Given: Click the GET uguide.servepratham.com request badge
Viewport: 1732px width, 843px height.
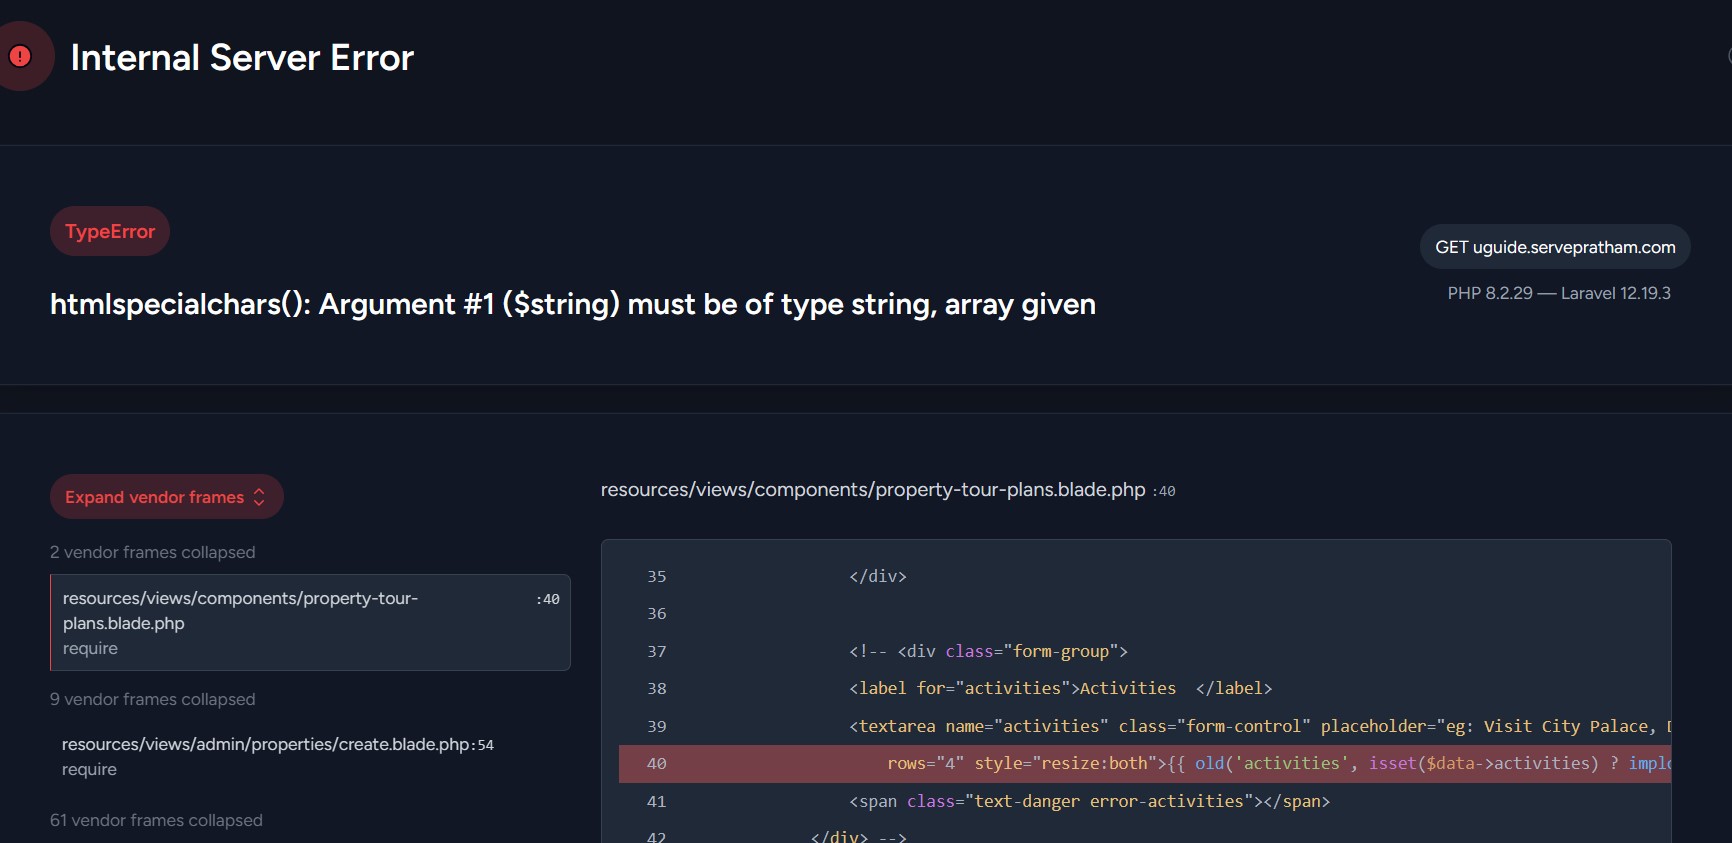Looking at the screenshot, I should point(1554,247).
